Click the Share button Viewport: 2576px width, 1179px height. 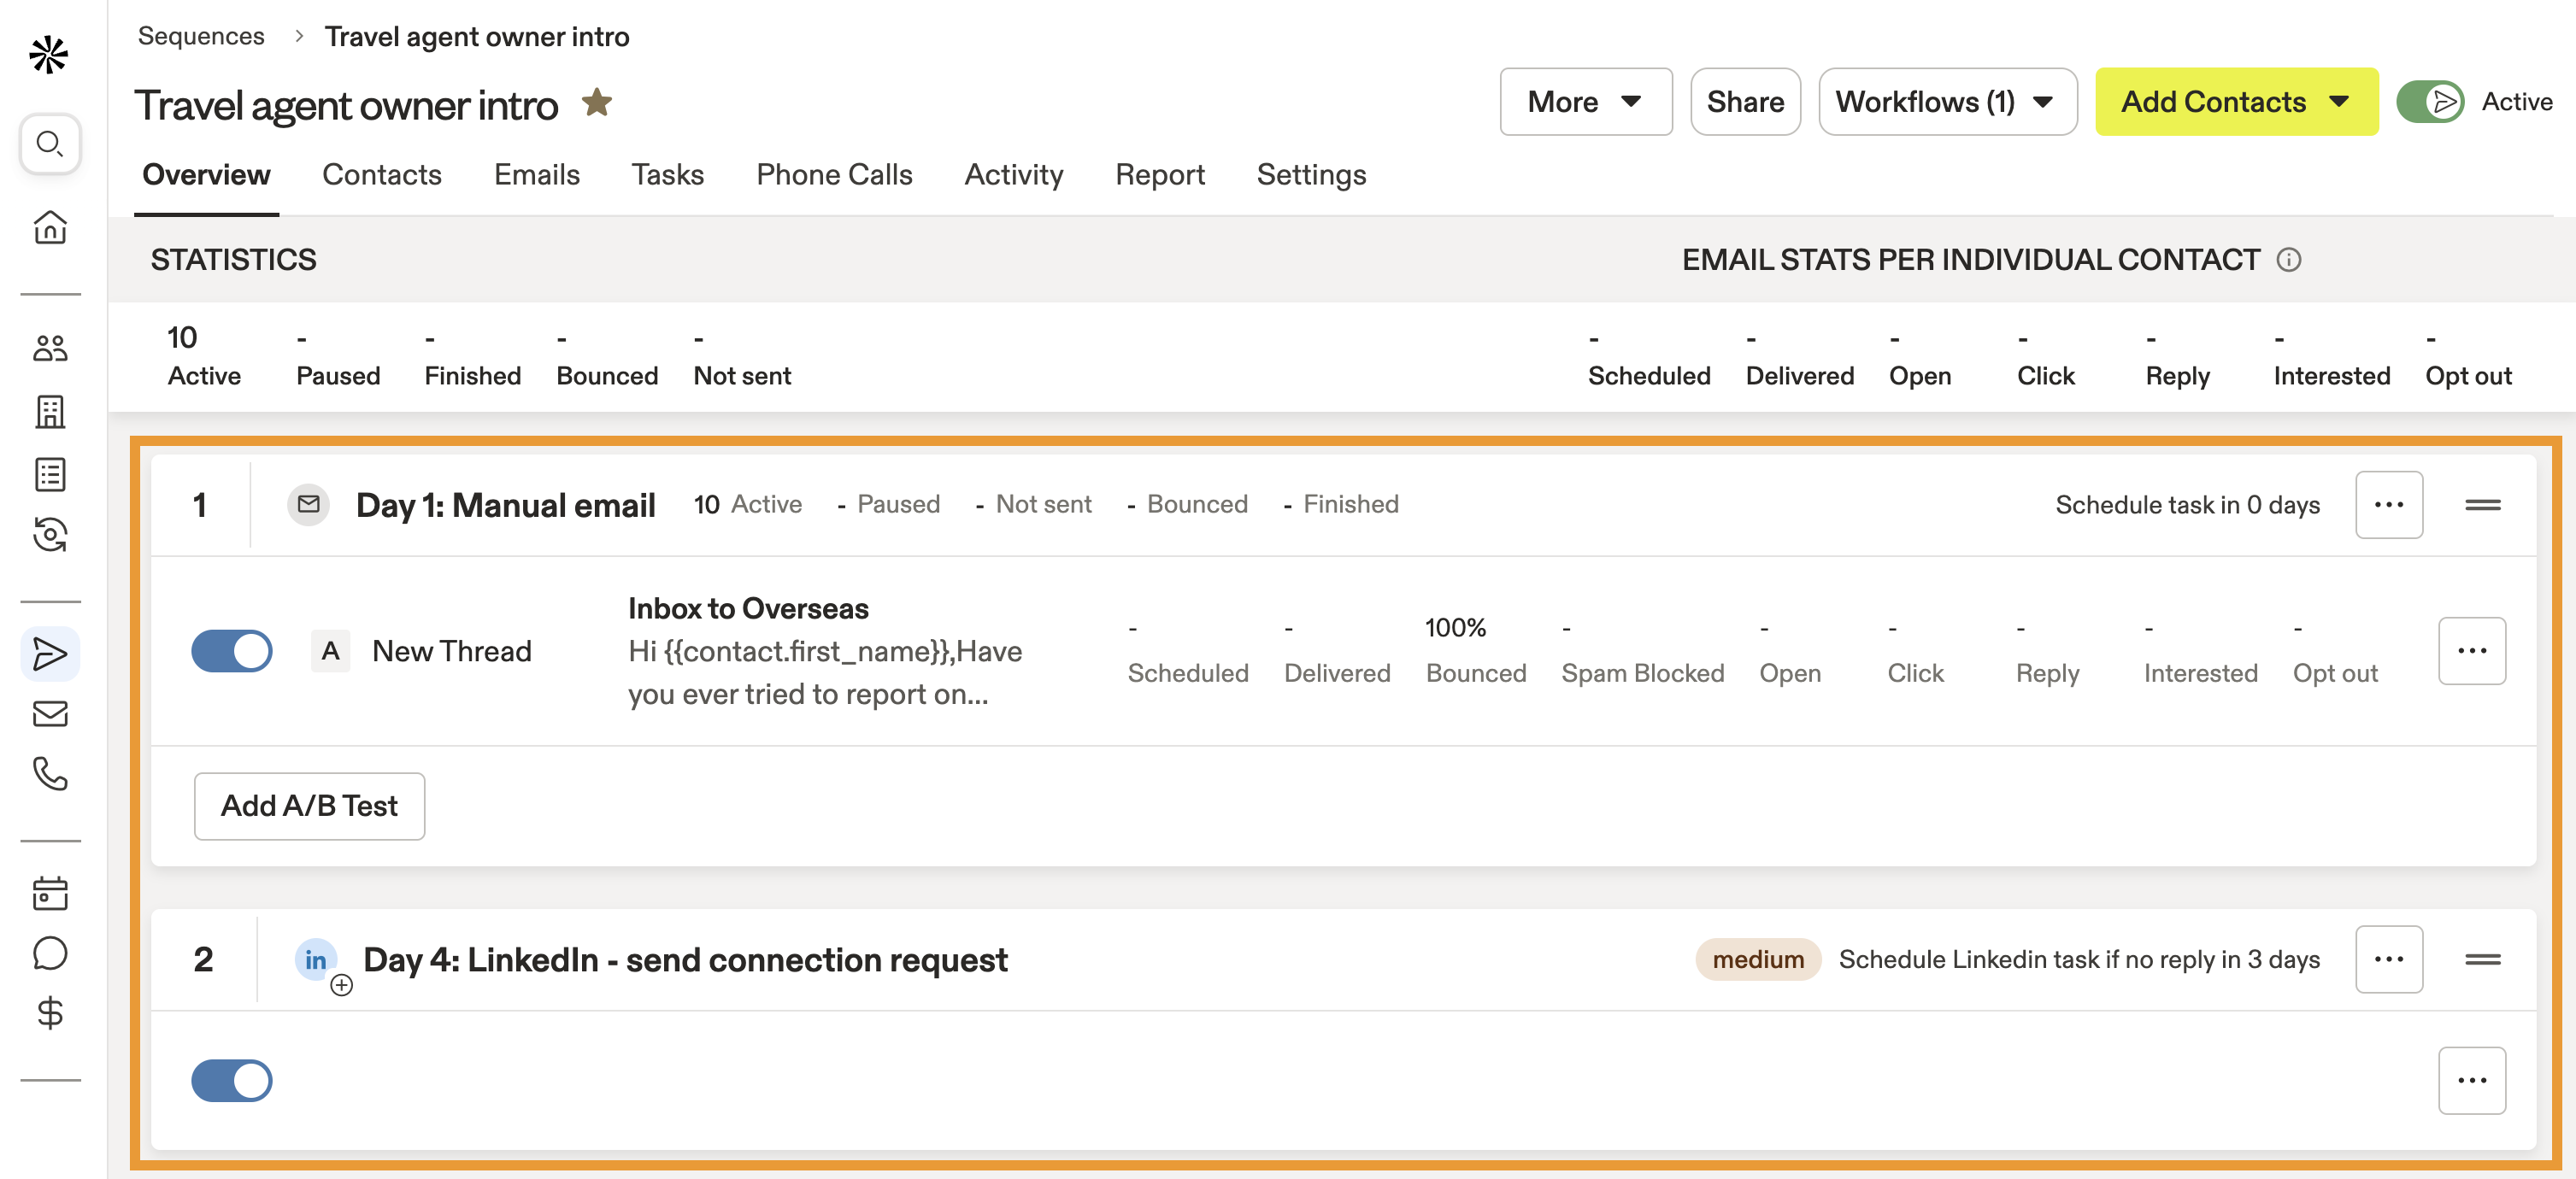tap(1745, 101)
